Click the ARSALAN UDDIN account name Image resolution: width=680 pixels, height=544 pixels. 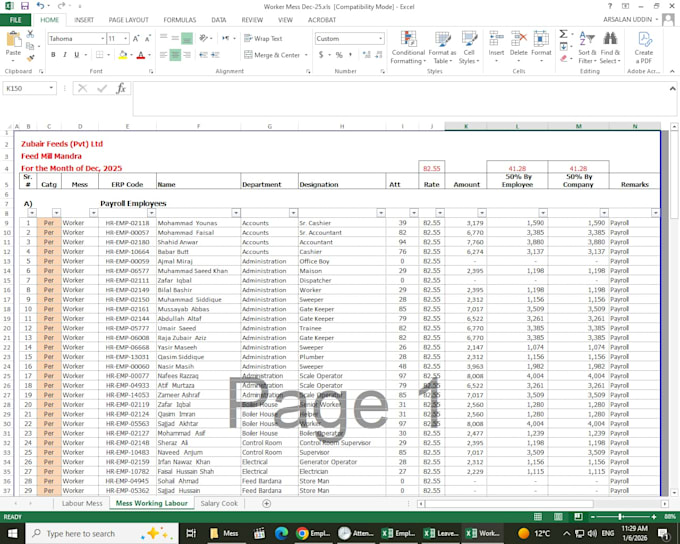coord(627,20)
